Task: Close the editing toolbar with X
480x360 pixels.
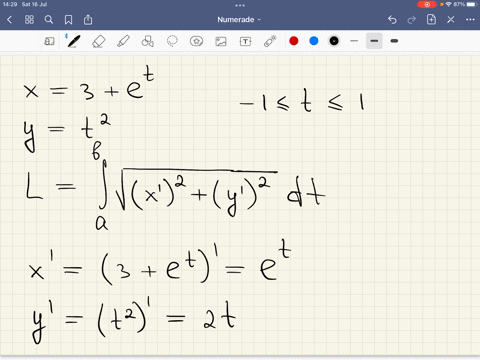Action: (451, 20)
